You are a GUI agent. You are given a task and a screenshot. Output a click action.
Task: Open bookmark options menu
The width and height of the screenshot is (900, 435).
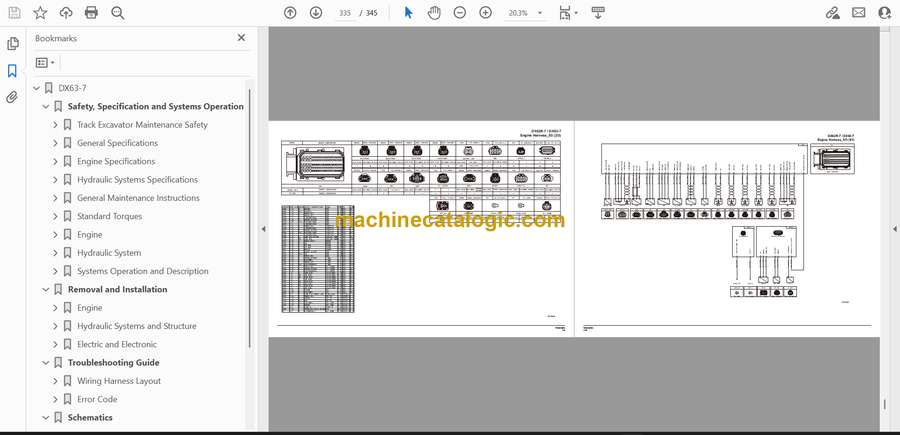pos(45,63)
